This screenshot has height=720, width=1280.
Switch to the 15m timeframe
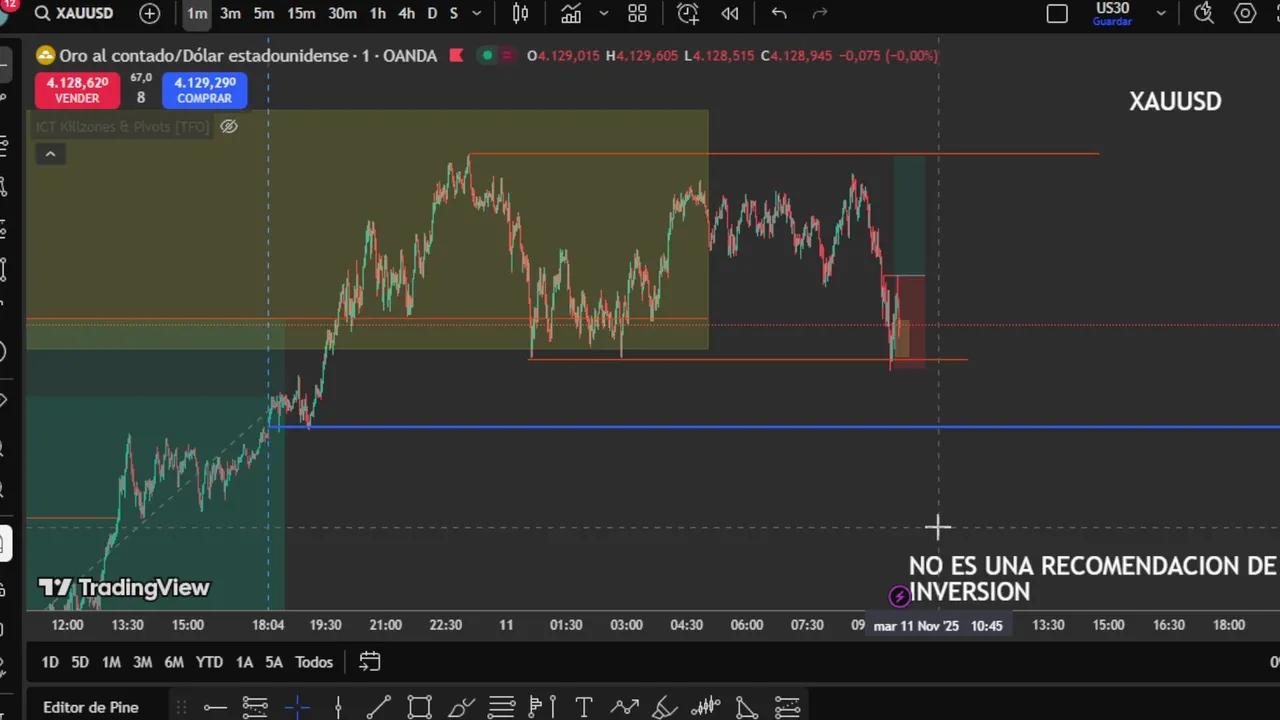301,13
